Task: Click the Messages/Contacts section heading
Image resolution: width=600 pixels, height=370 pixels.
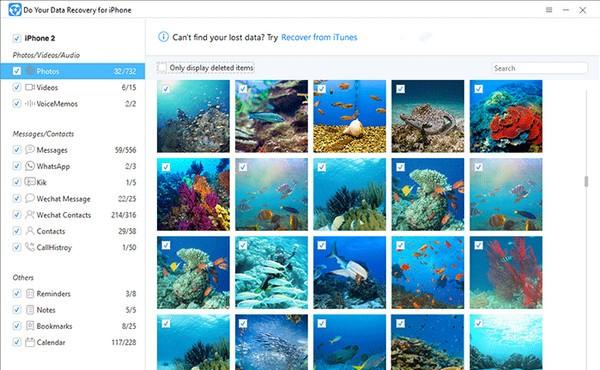Action: [x=43, y=134]
